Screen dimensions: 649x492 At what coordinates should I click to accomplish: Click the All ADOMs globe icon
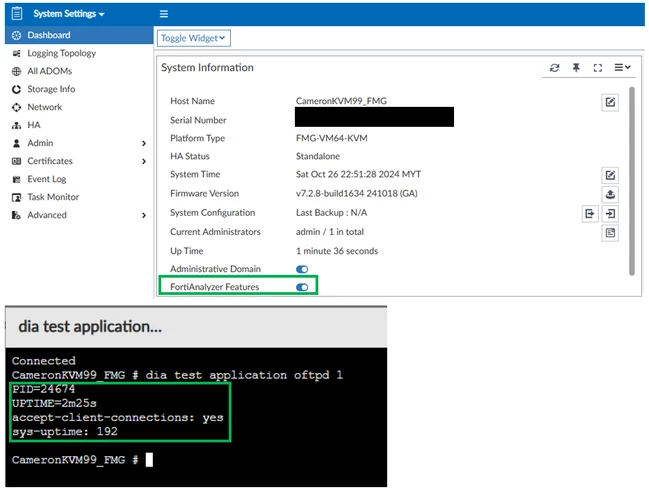(16, 72)
